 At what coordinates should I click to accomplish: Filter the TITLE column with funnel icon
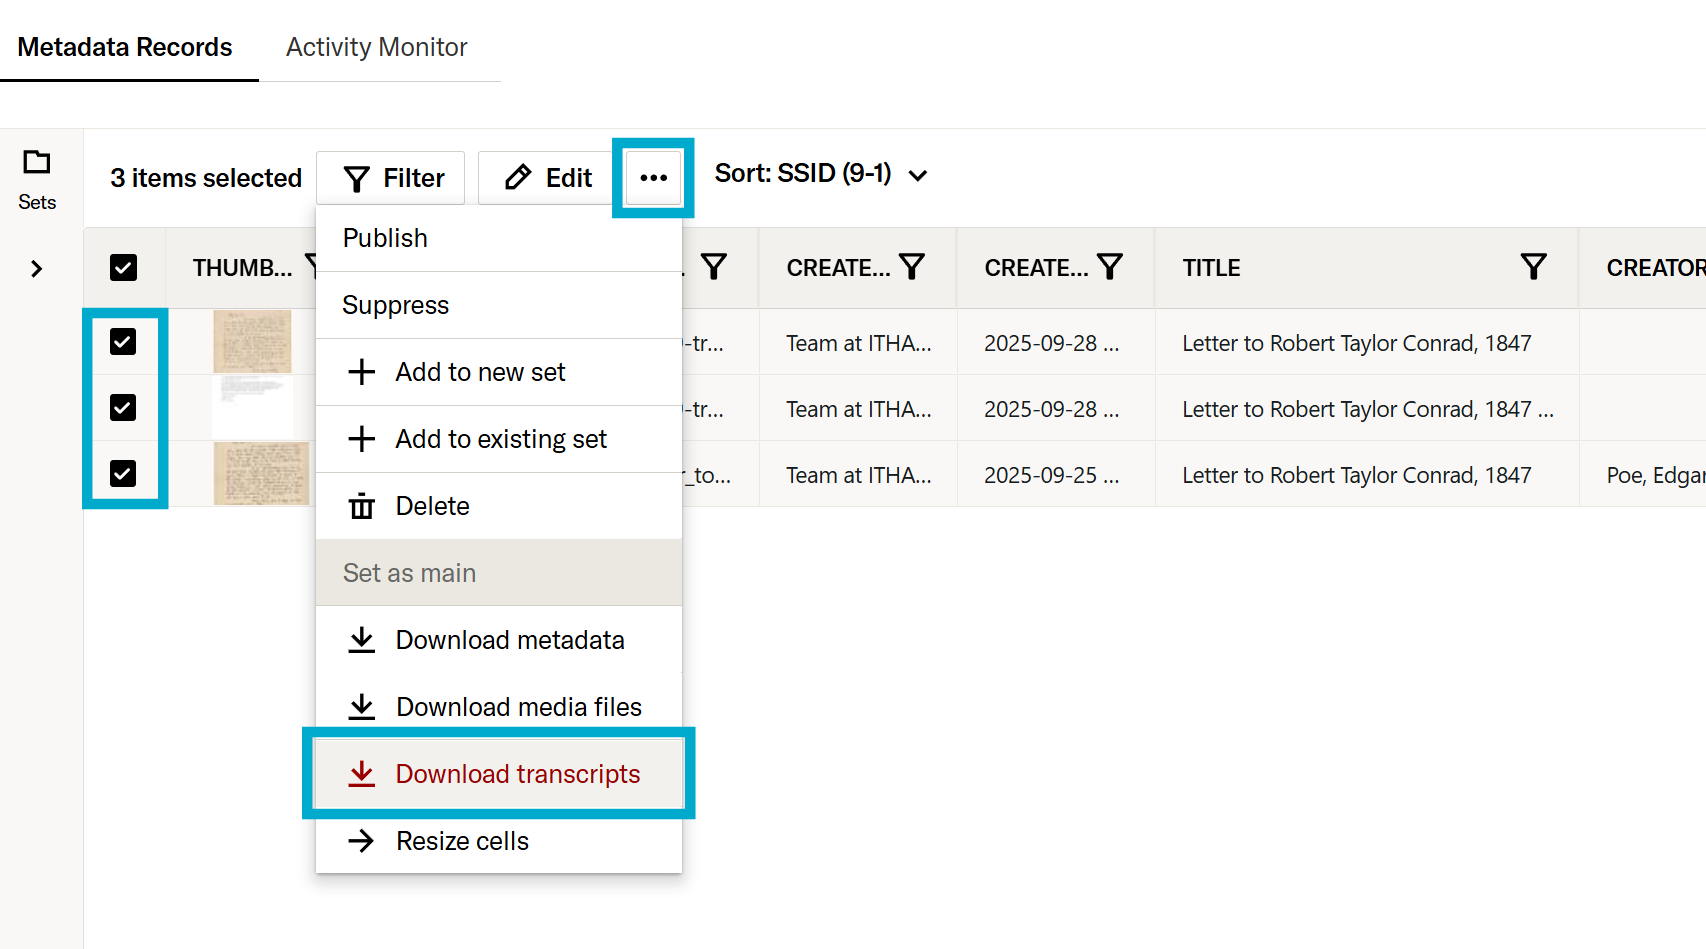[1533, 267]
